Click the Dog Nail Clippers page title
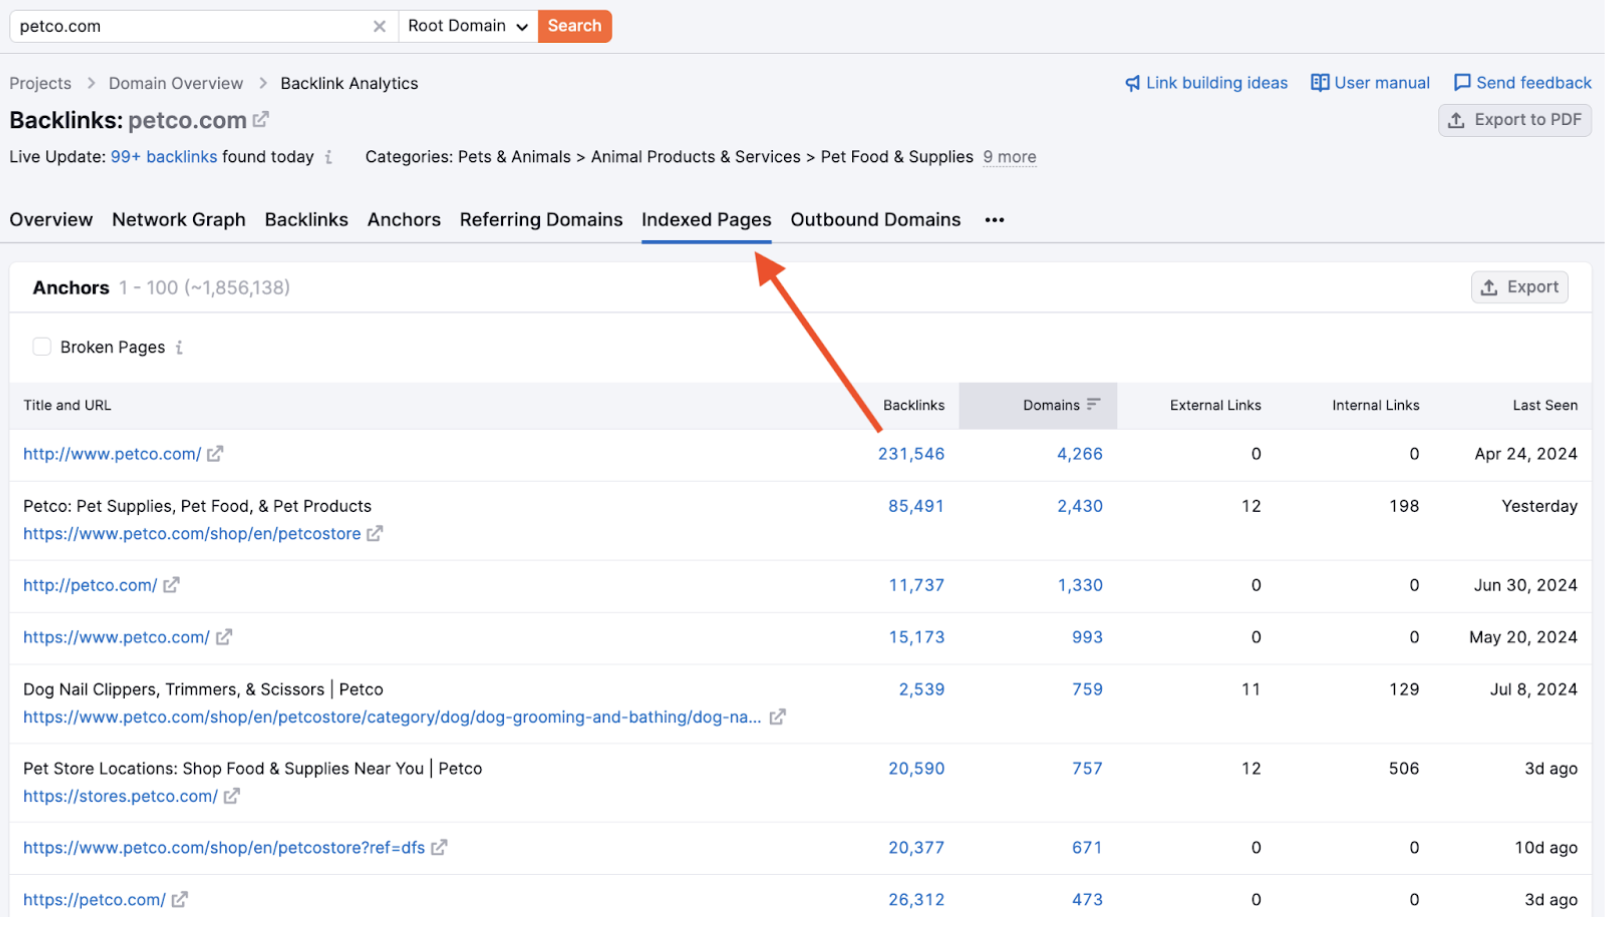Screen dimensions: 1608x926 click(203, 689)
